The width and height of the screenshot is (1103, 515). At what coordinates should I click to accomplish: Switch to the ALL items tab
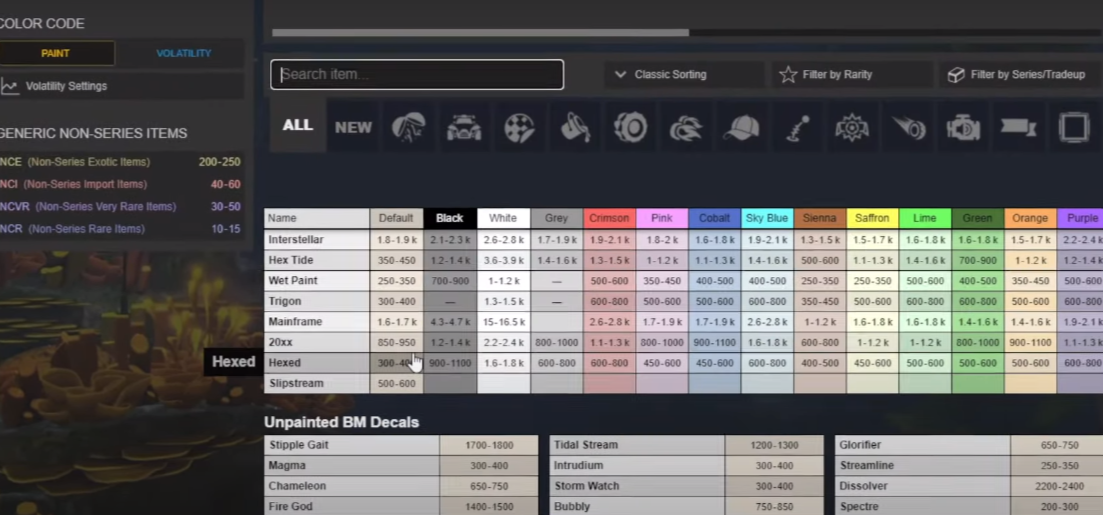coord(298,125)
